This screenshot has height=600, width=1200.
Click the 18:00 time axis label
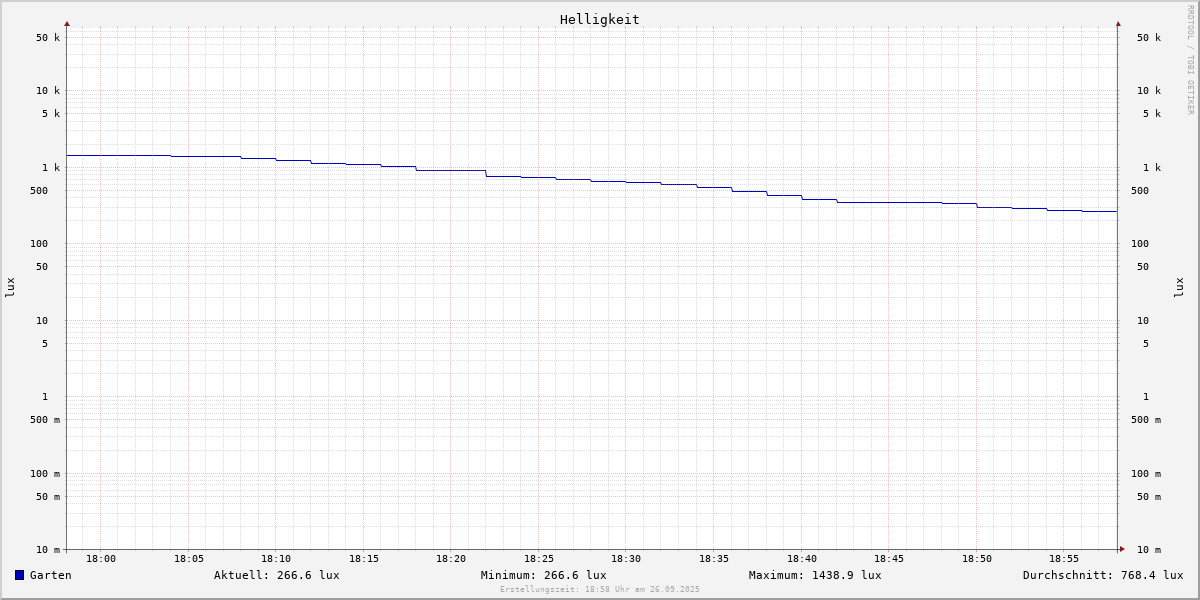[101, 559]
